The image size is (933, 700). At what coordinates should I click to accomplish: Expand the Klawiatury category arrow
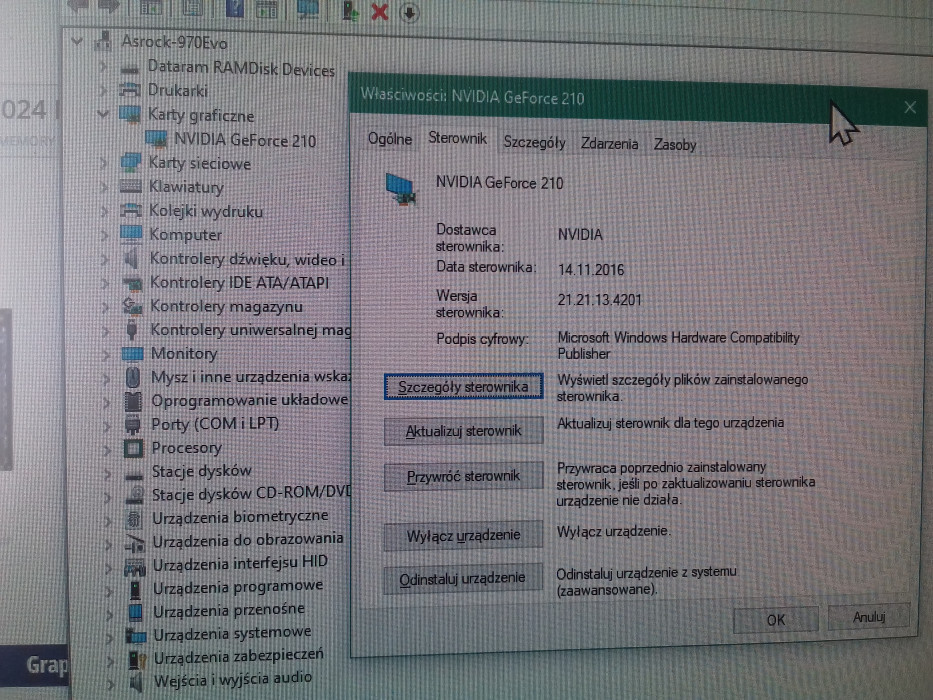105,187
